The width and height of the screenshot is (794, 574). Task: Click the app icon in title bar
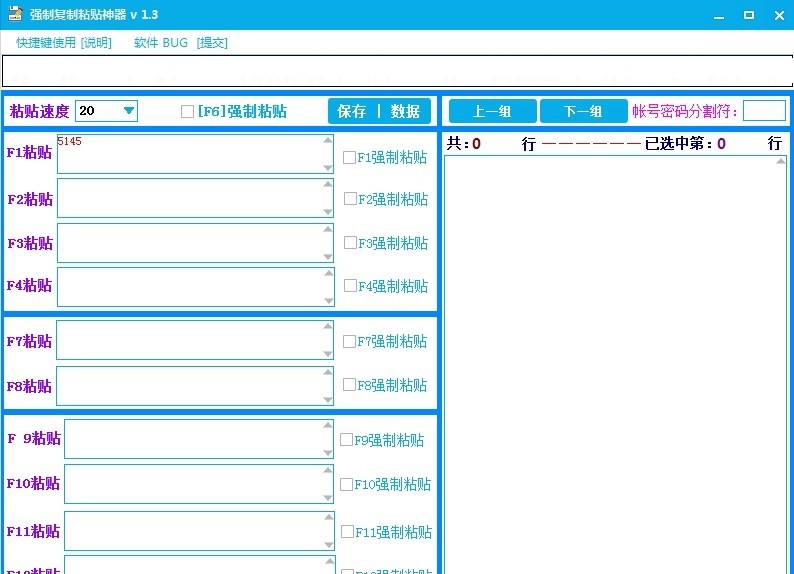(x=17, y=15)
